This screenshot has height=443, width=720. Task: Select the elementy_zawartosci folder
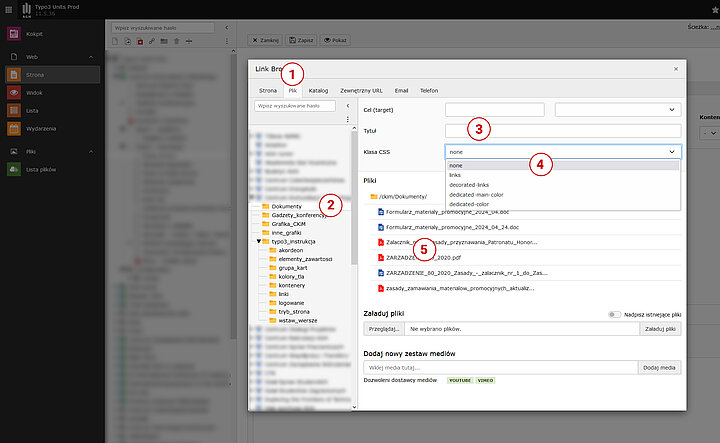click(x=305, y=259)
